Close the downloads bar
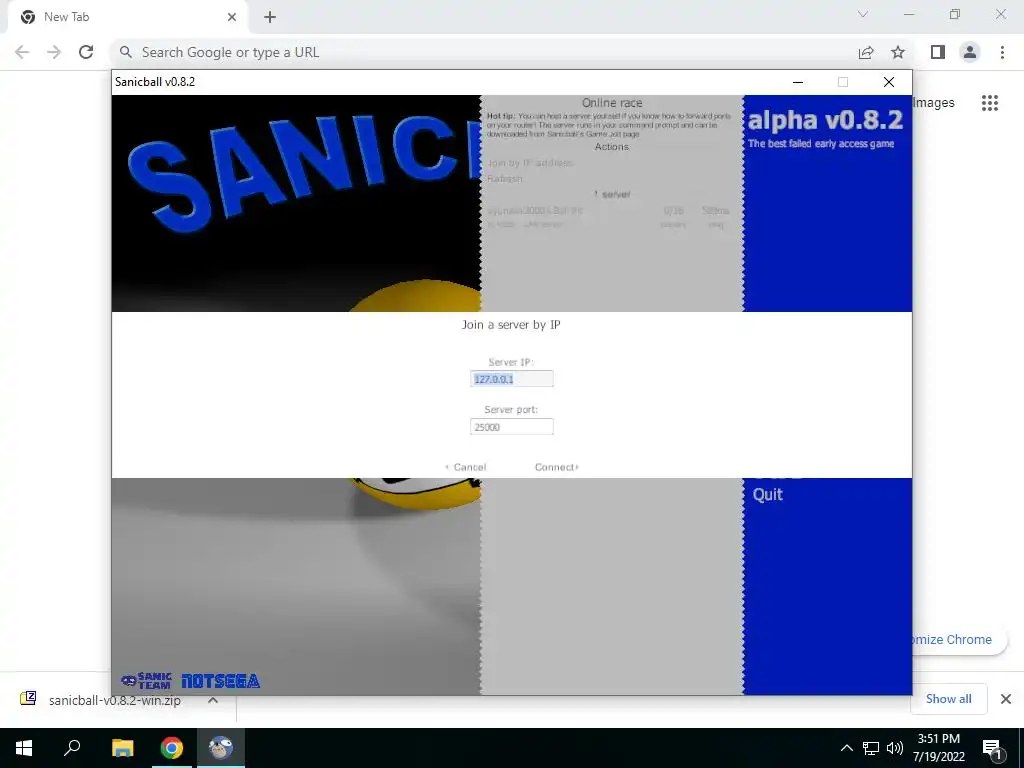This screenshot has height=768, width=1024. 1006,699
